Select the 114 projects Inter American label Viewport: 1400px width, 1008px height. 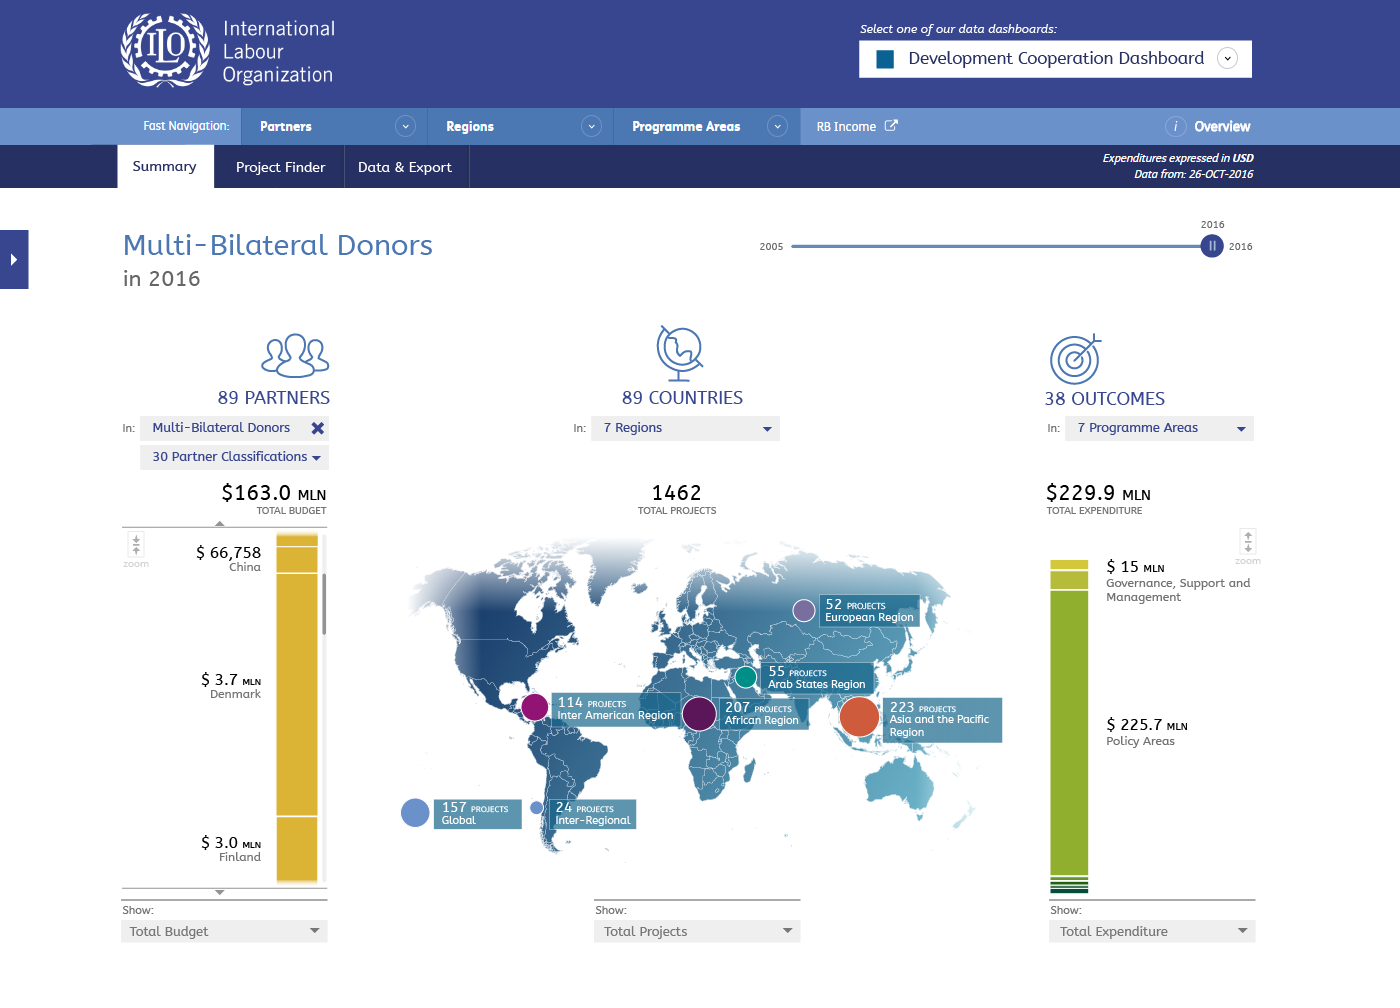[x=615, y=709]
